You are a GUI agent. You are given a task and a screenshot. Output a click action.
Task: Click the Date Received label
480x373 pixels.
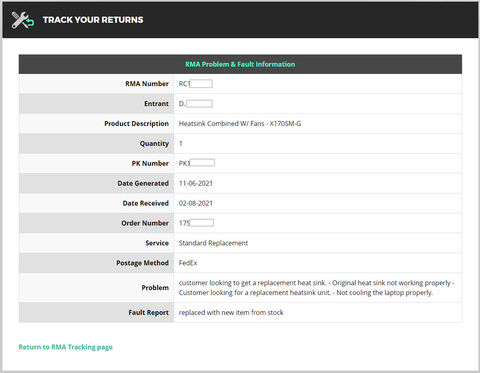pos(146,203)
